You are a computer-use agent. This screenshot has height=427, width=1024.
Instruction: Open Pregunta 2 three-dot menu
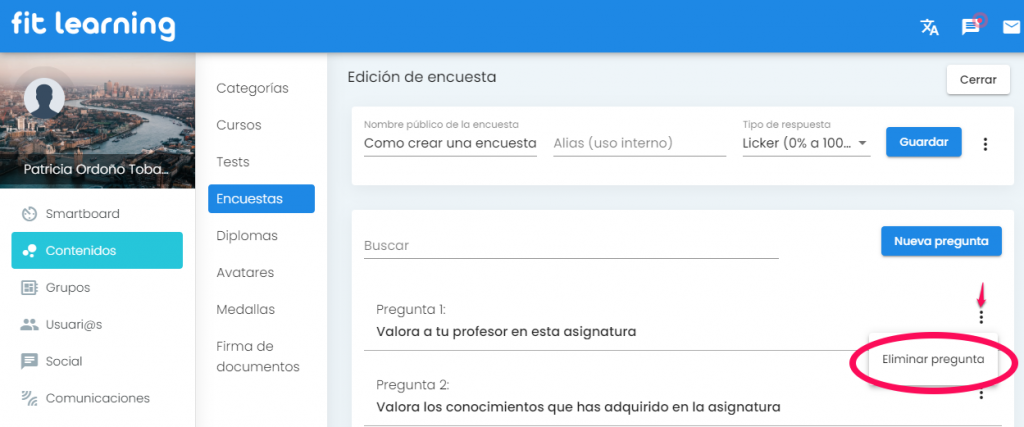point(981,395)
